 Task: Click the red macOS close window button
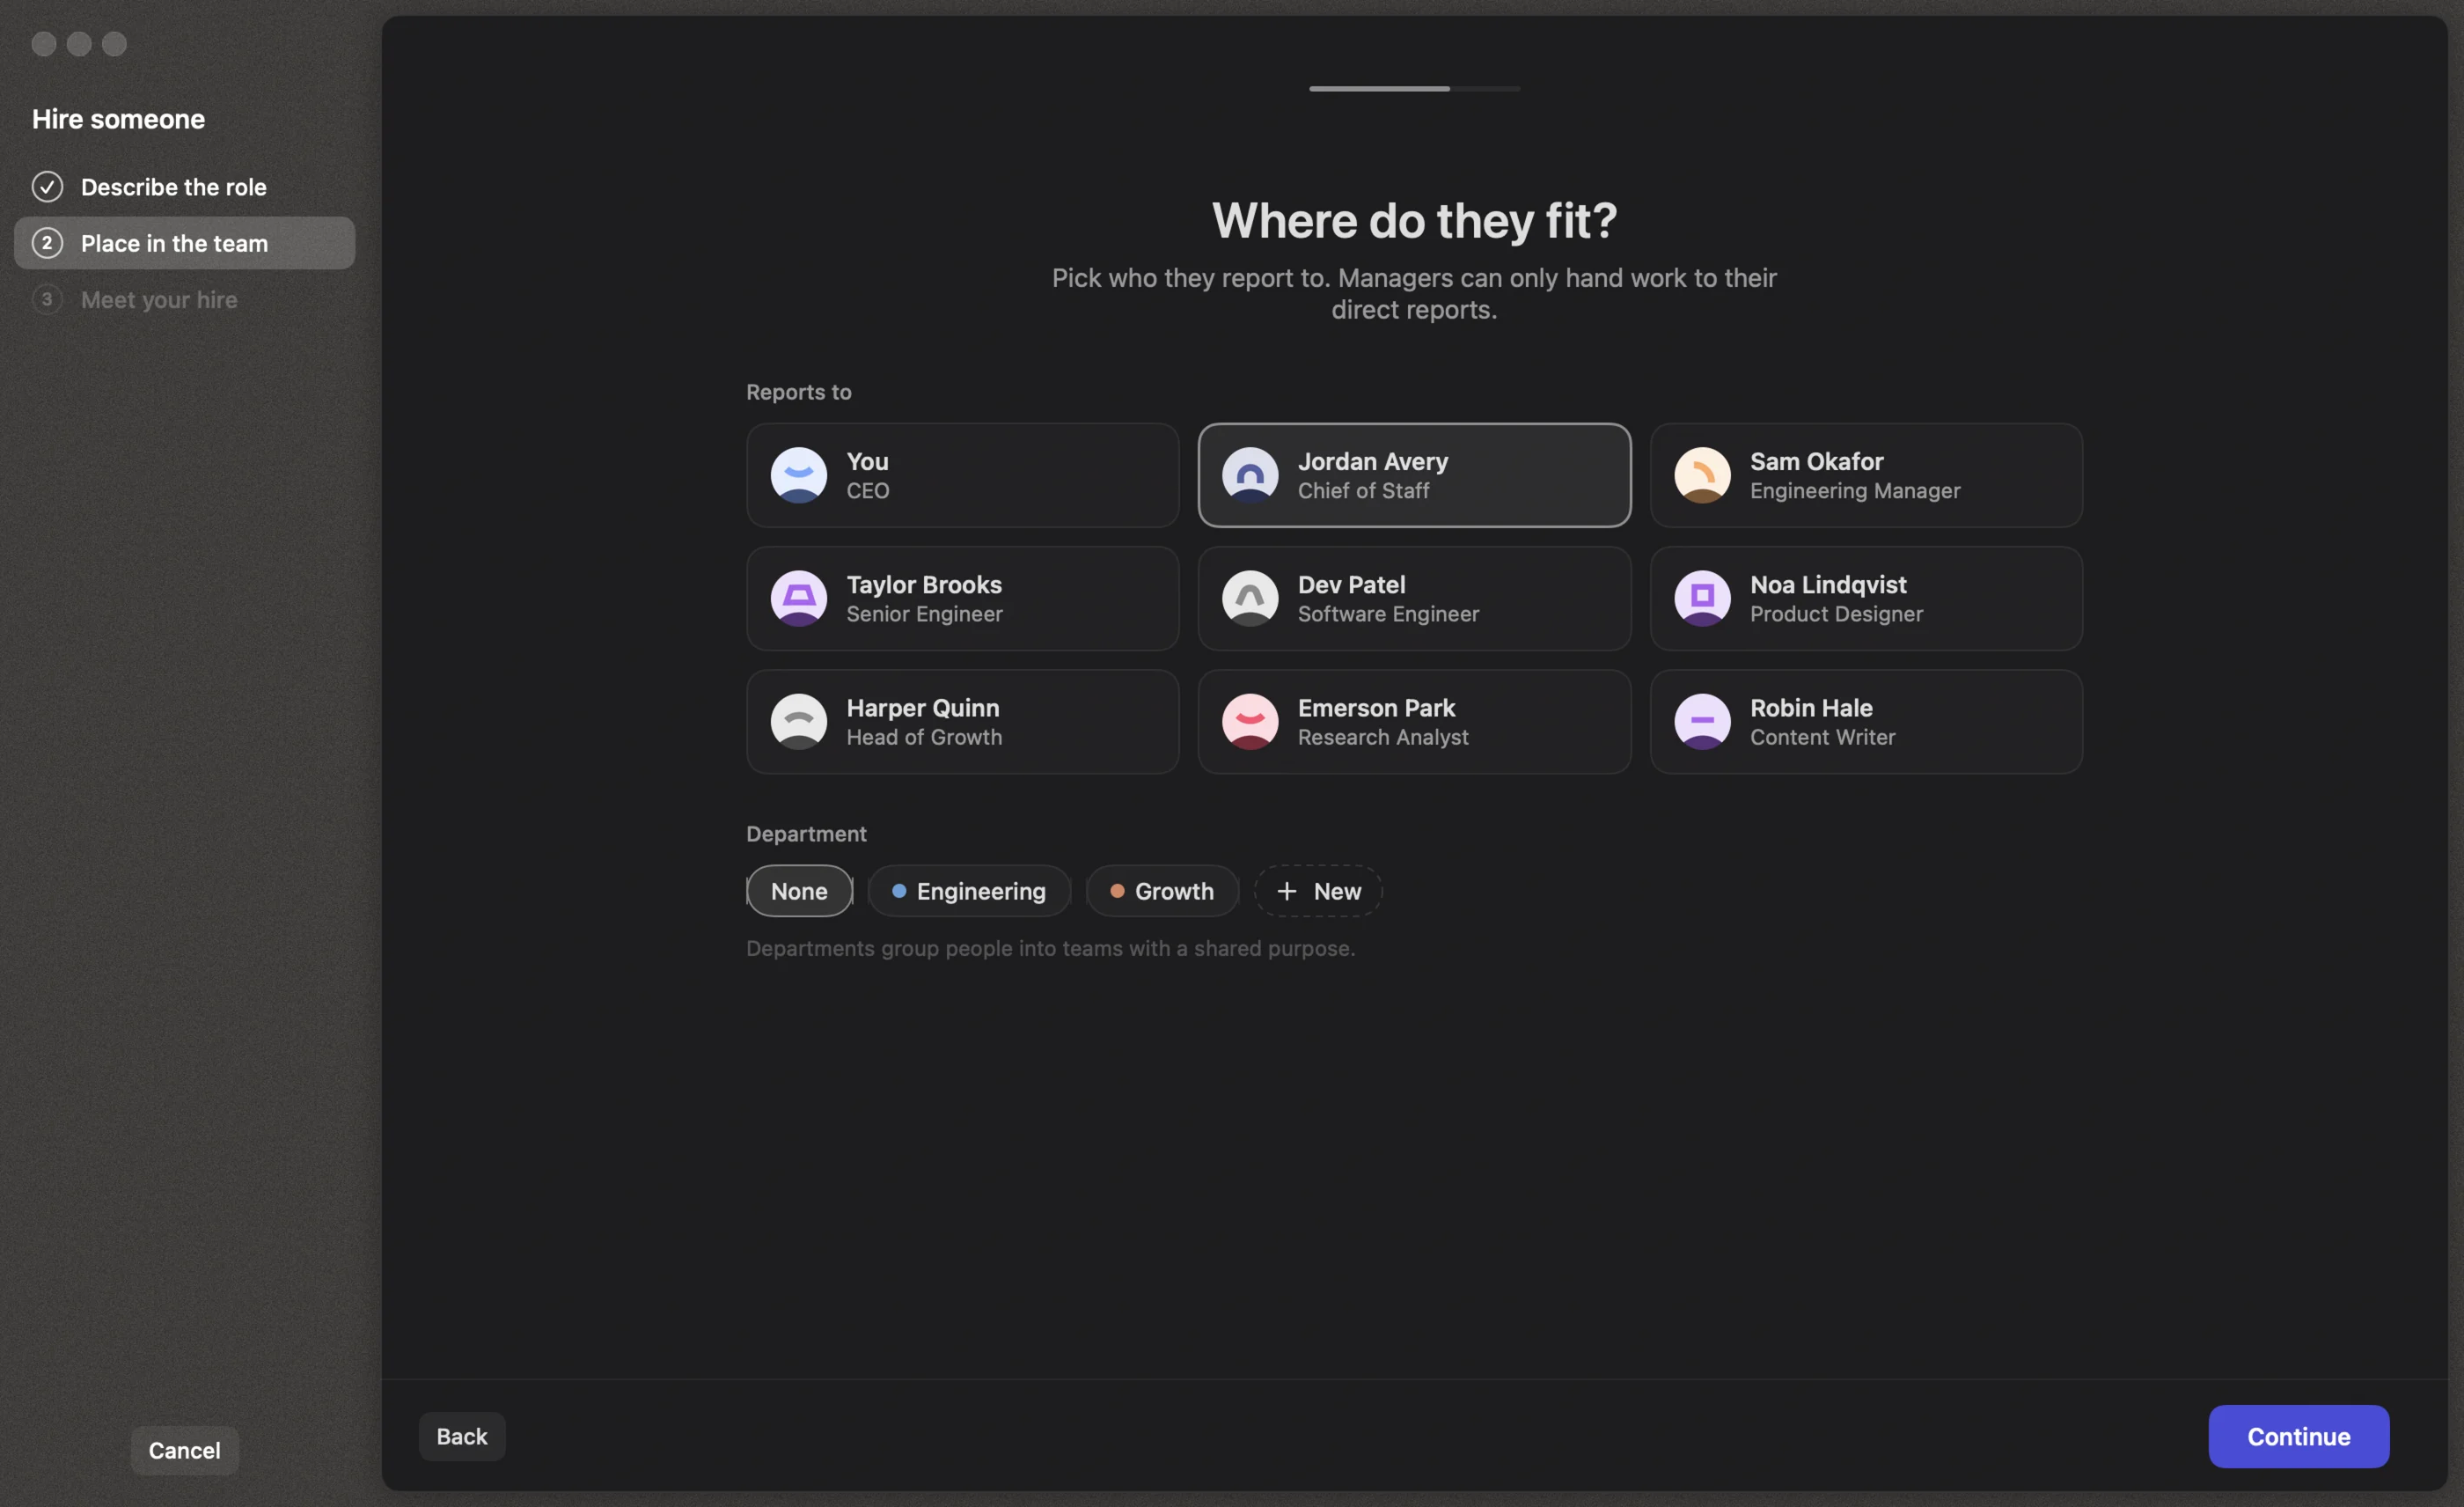(x=44, y=44)
